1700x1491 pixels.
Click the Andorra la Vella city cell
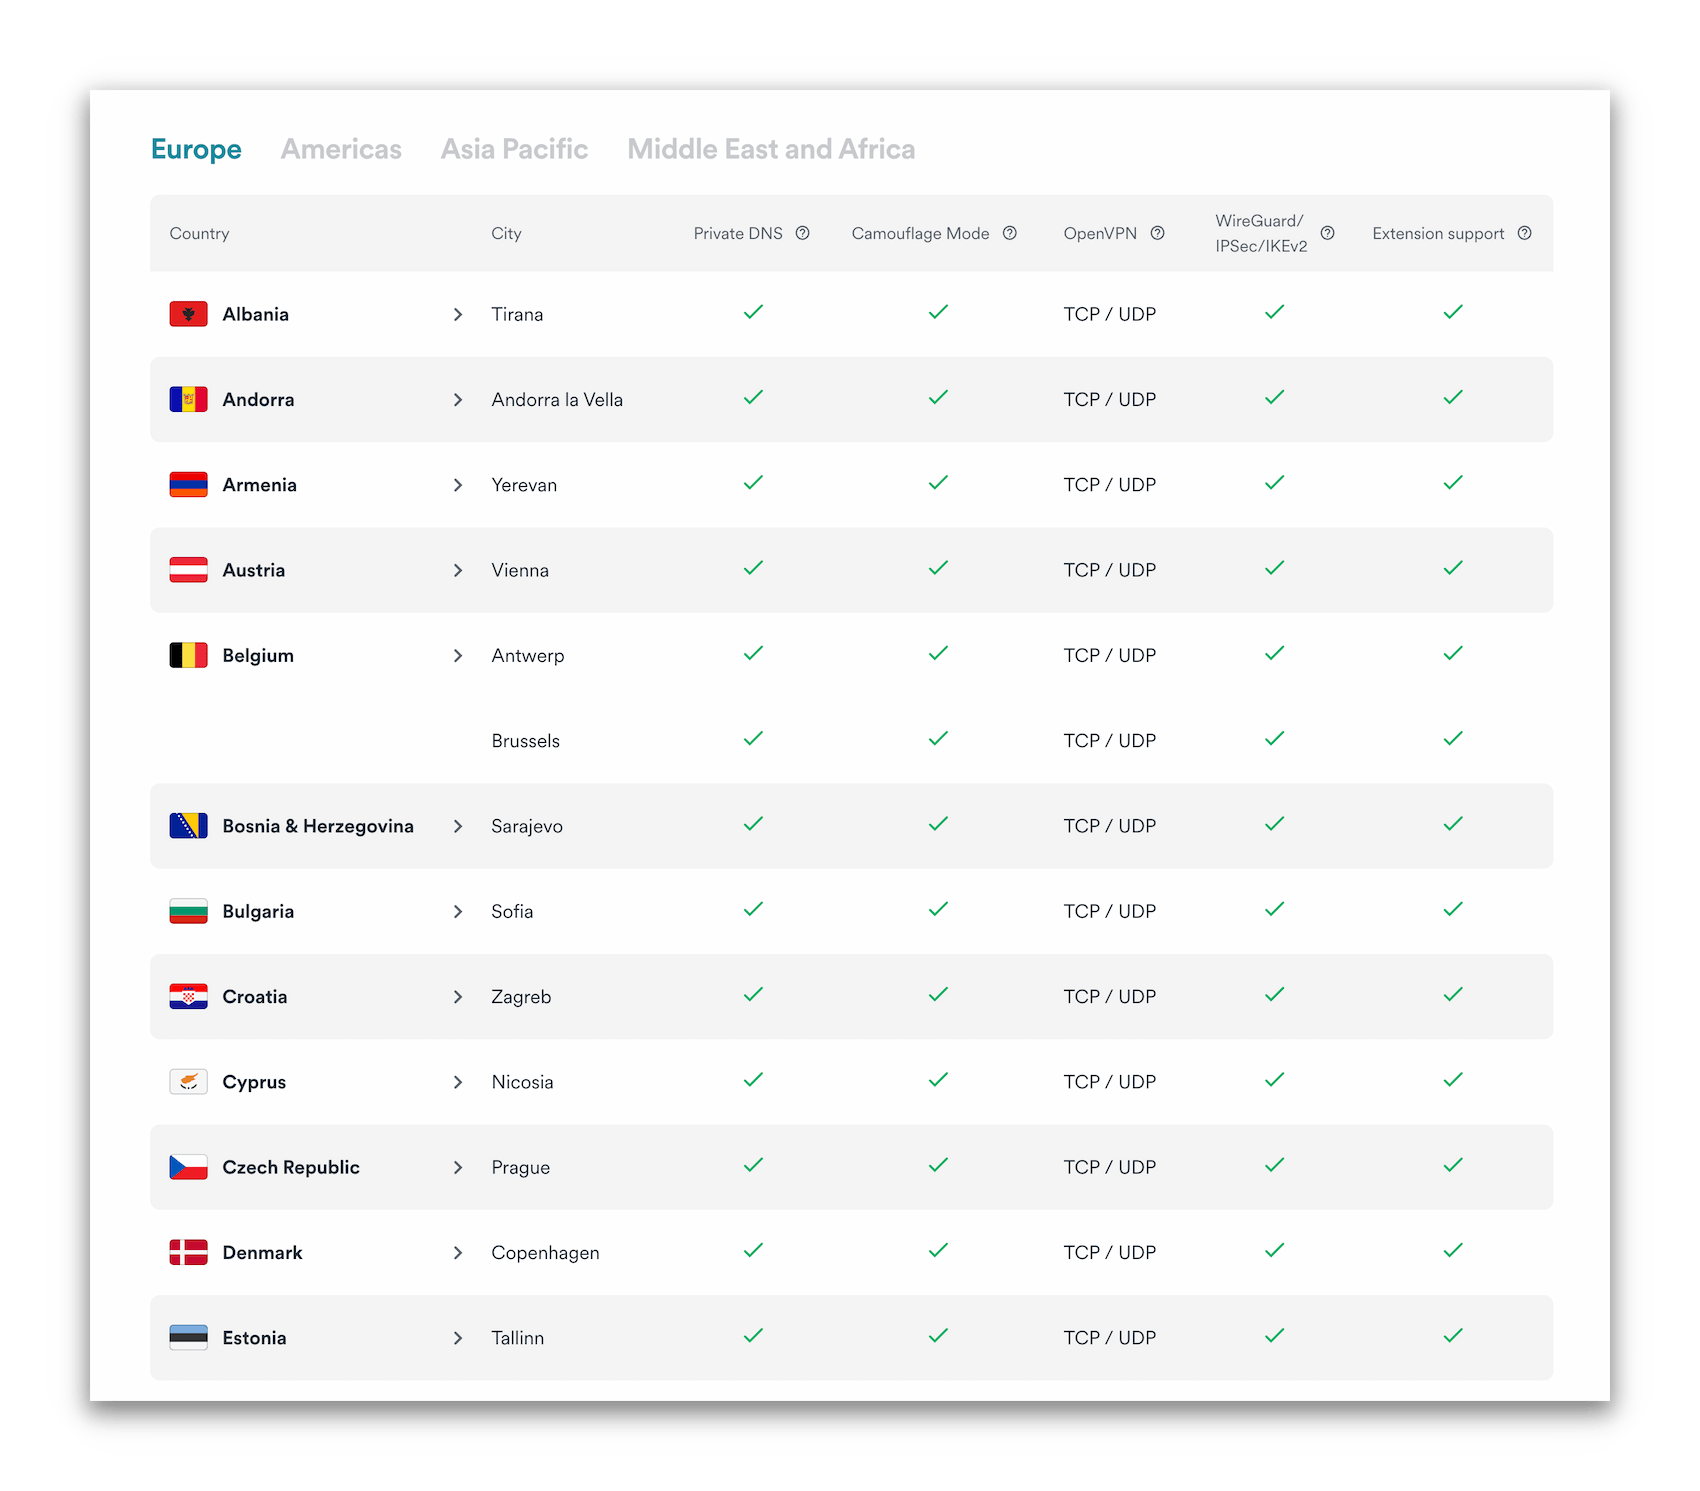pos(557,399)
